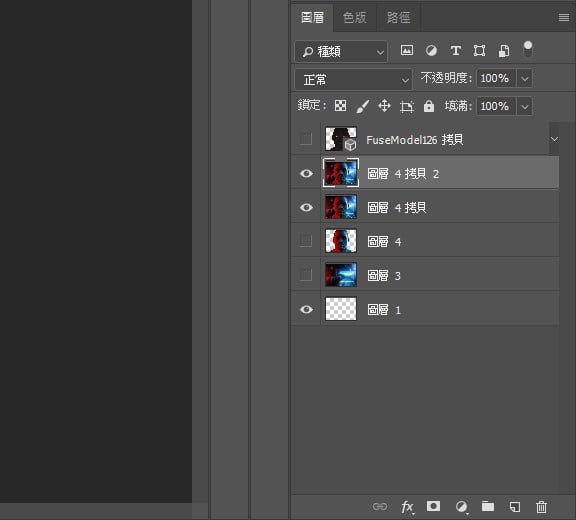
Task: Delete layer with trash icon
Action: tap(541, 507)
